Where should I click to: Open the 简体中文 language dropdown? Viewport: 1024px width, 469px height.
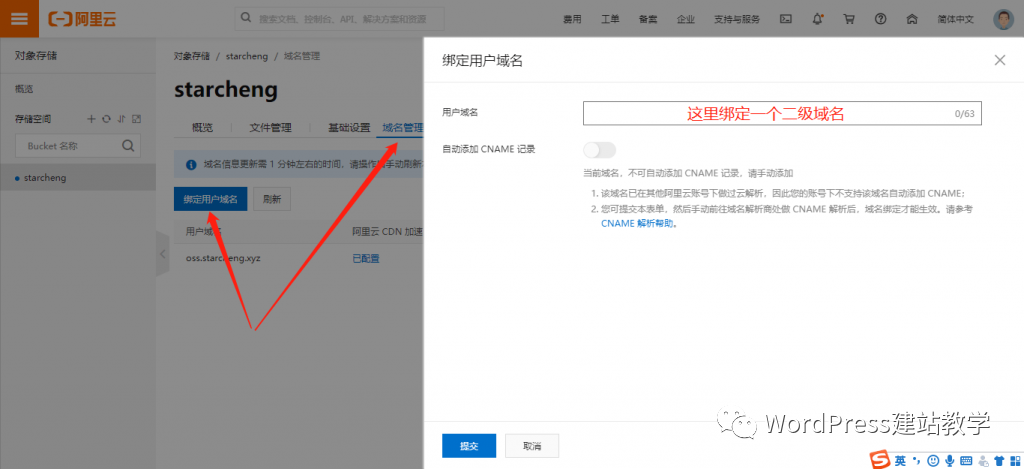955,19
